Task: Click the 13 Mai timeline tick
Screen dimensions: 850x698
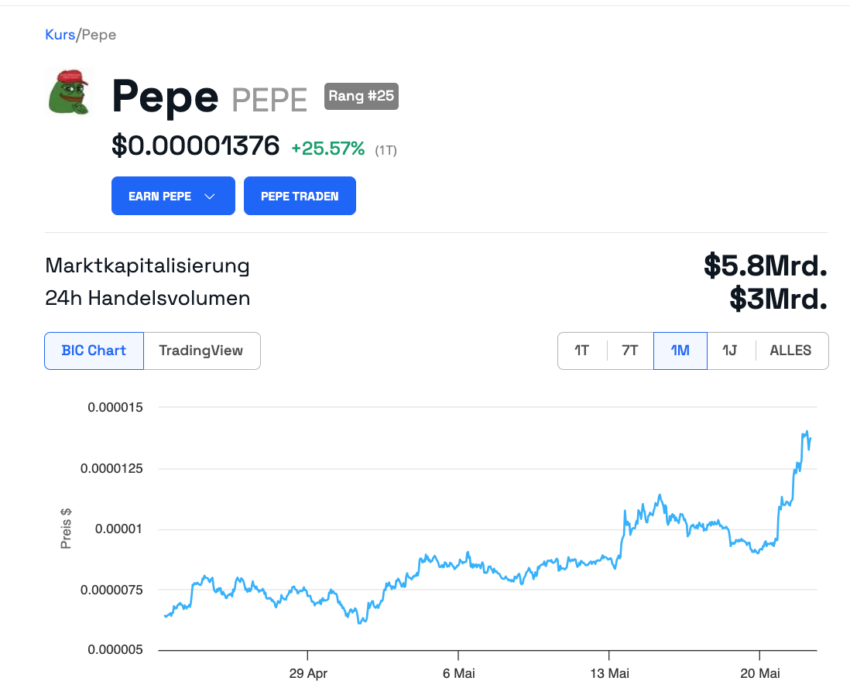Action: pos(609,673)
